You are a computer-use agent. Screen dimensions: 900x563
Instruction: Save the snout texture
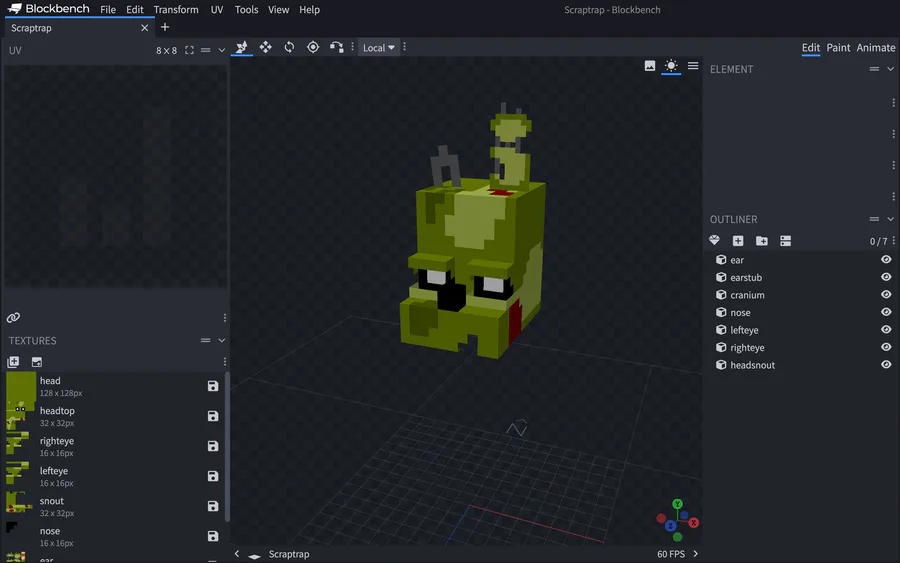[x=213, y=506]
